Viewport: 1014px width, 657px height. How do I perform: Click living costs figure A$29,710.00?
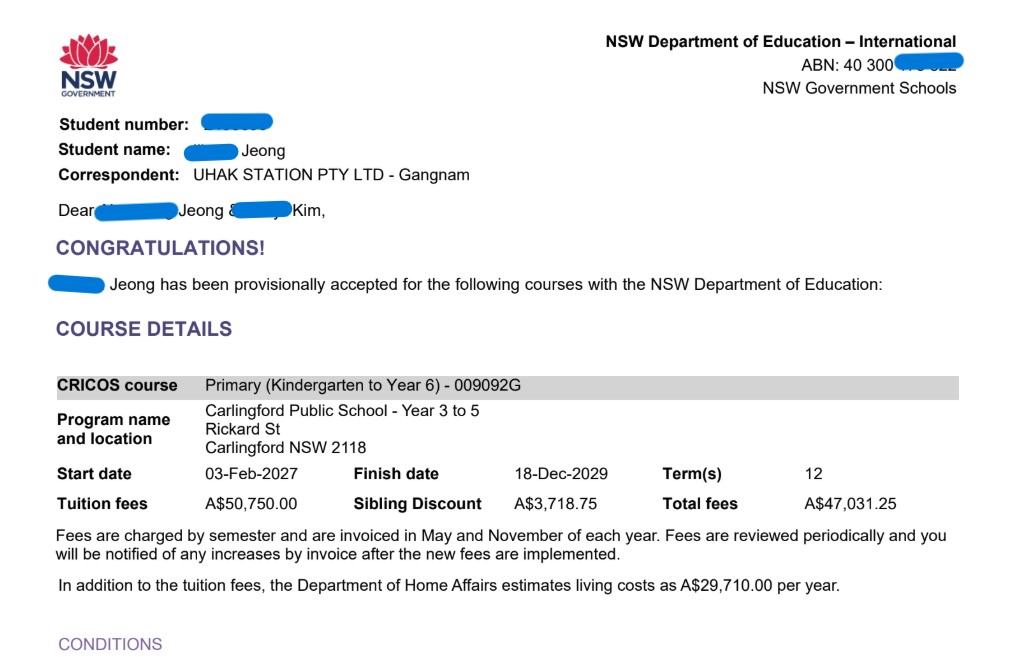[x=726, y=586]
